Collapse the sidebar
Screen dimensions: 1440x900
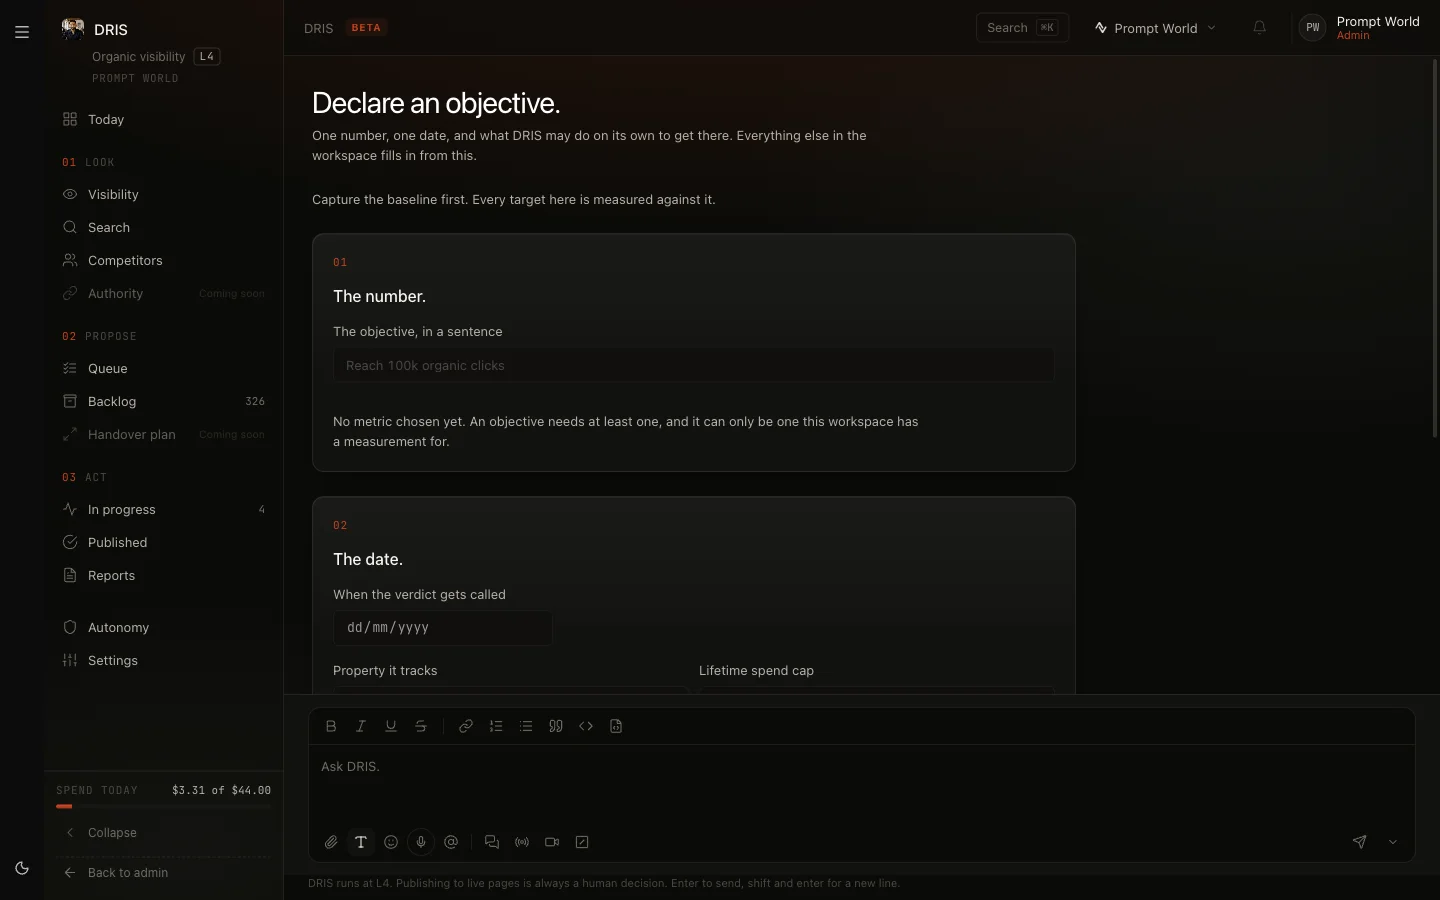pos(163,832)
